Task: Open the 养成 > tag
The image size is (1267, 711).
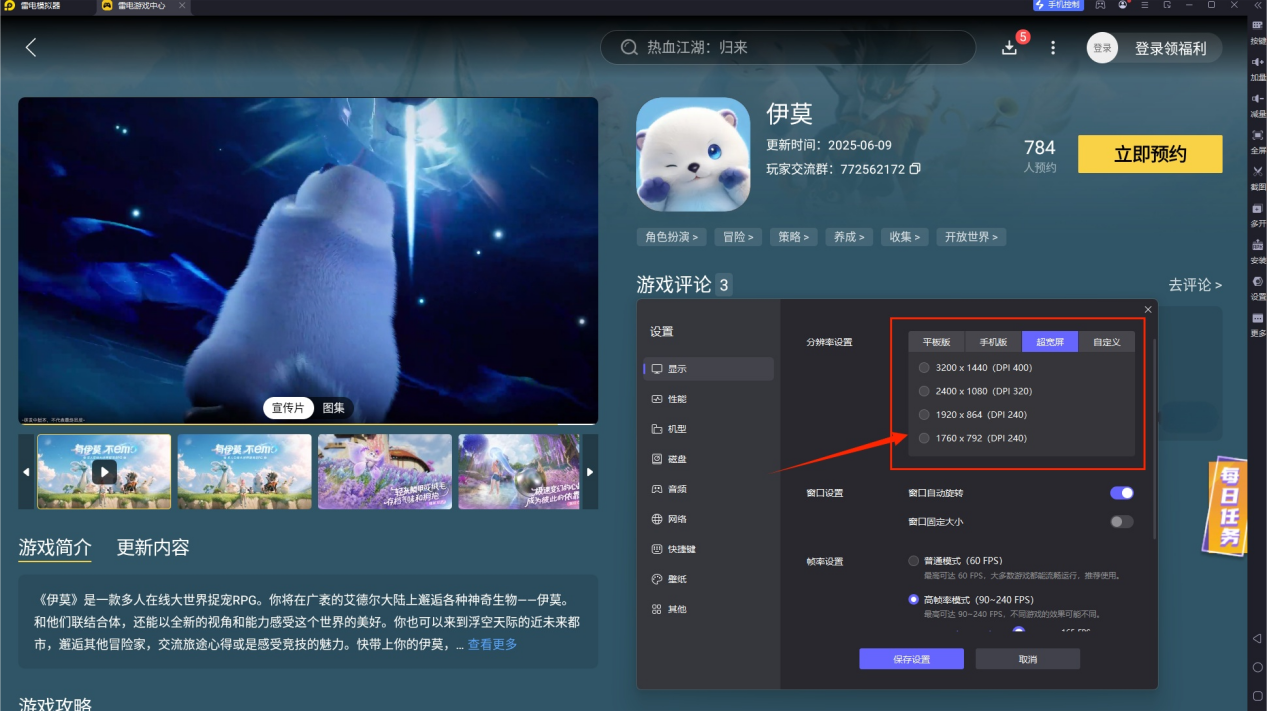Action: 851,237
